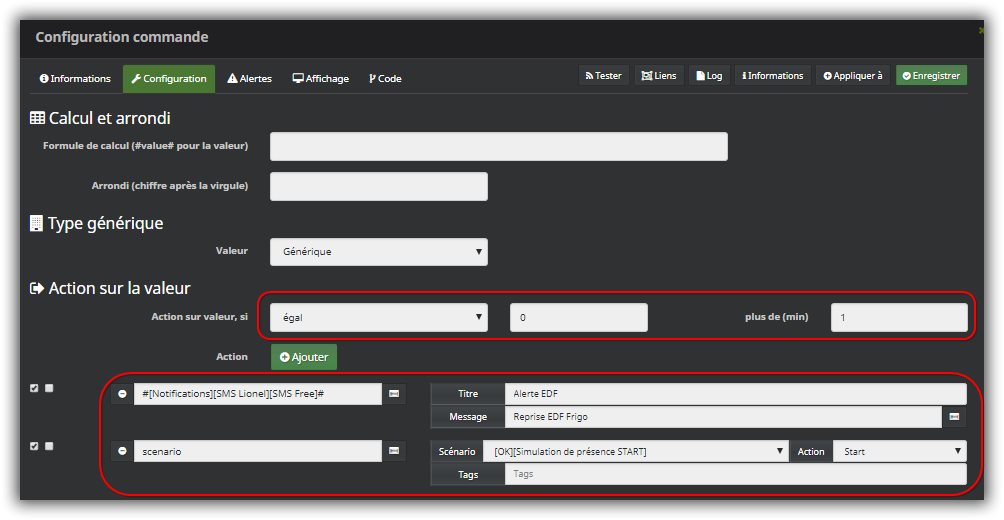Screen dimensions: 1004x520
Task: Expand the Générique value type dropdown
Action: click(x=378, y=252)
